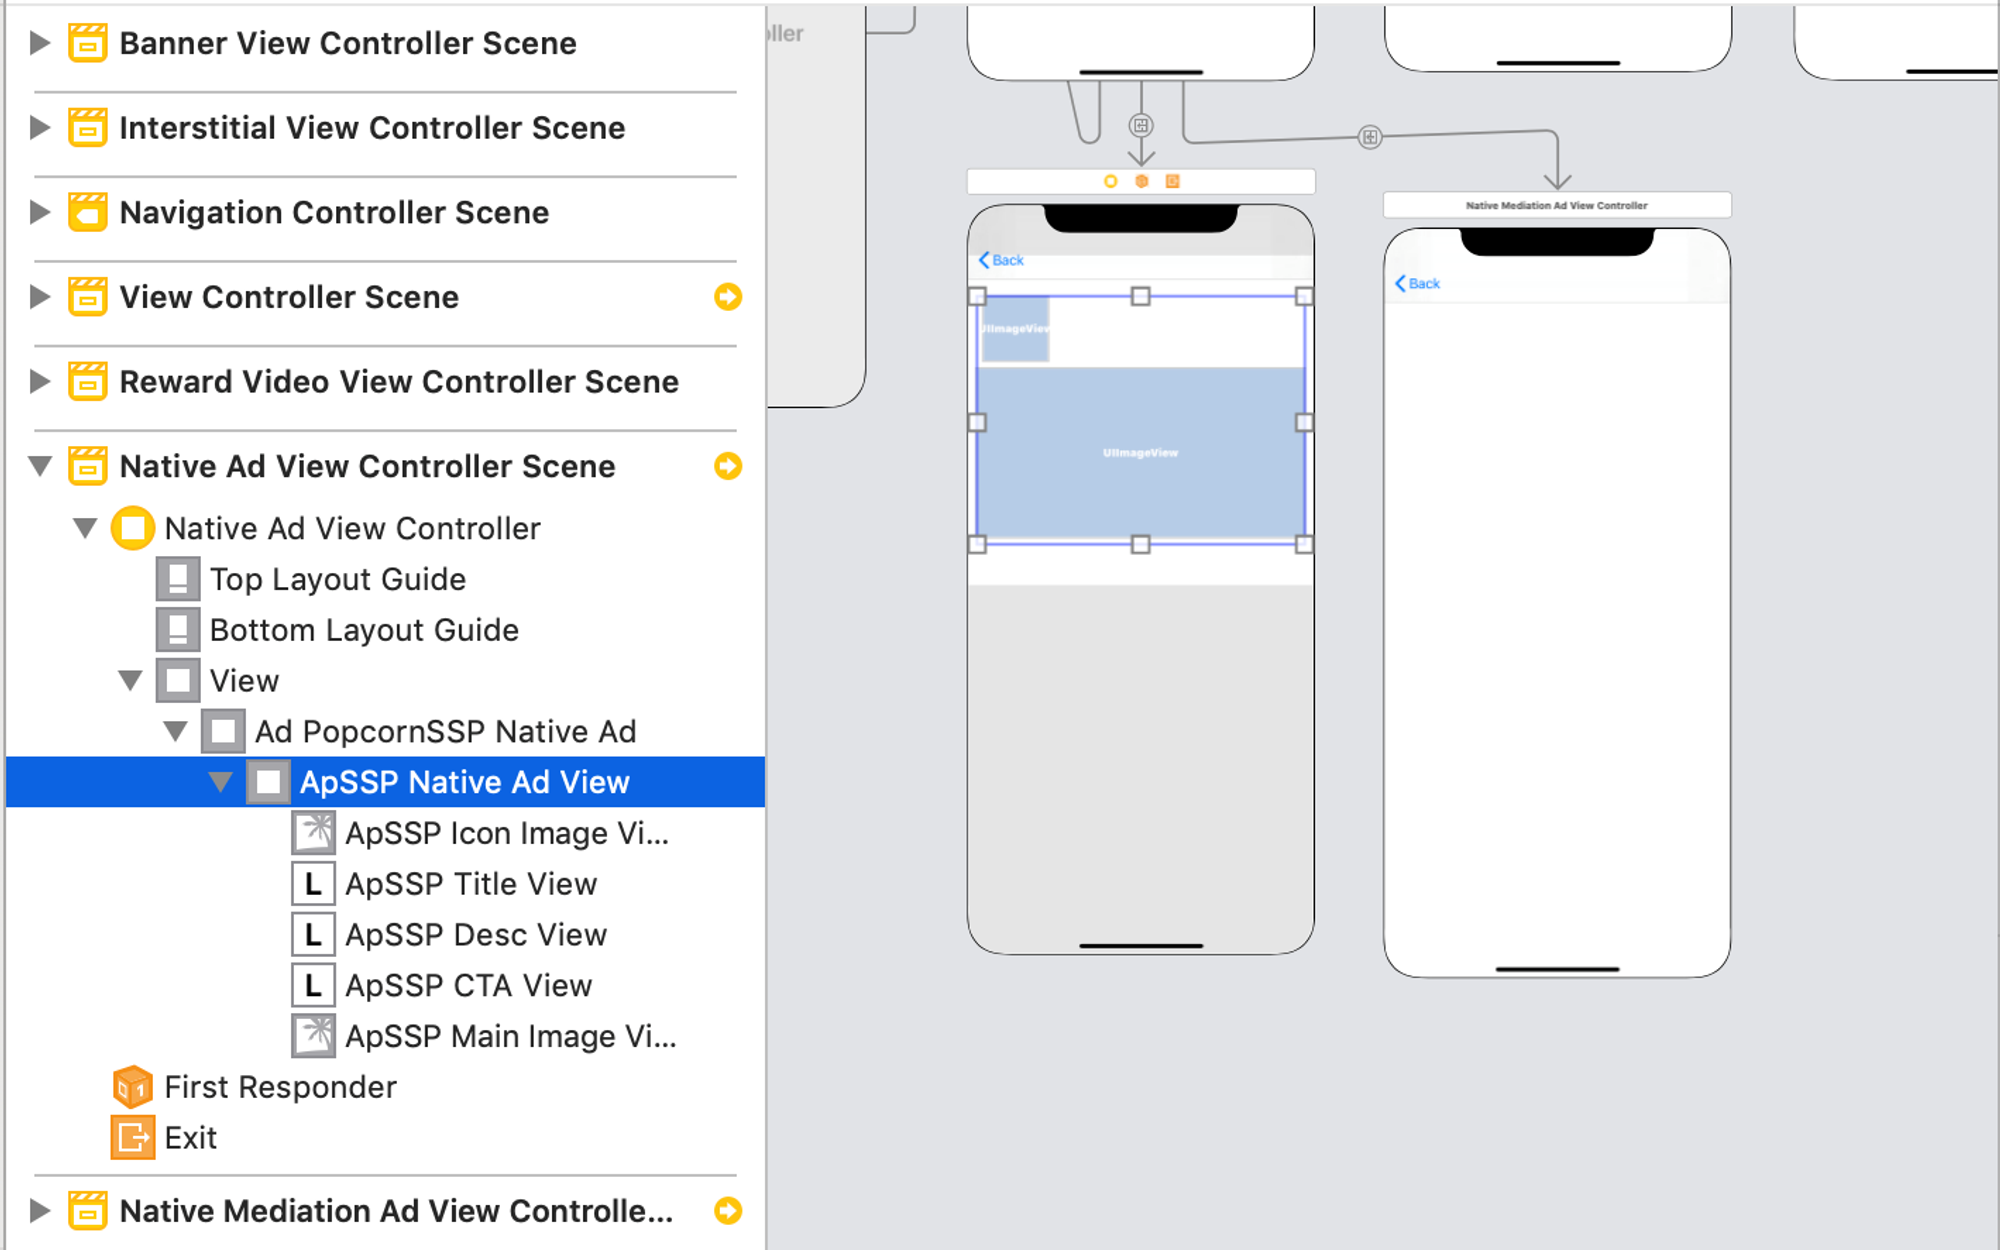Select the ApSSP CTA View item
Image resolution: width=2000 pixels, height=1250 pixels.
click(468, 986)
